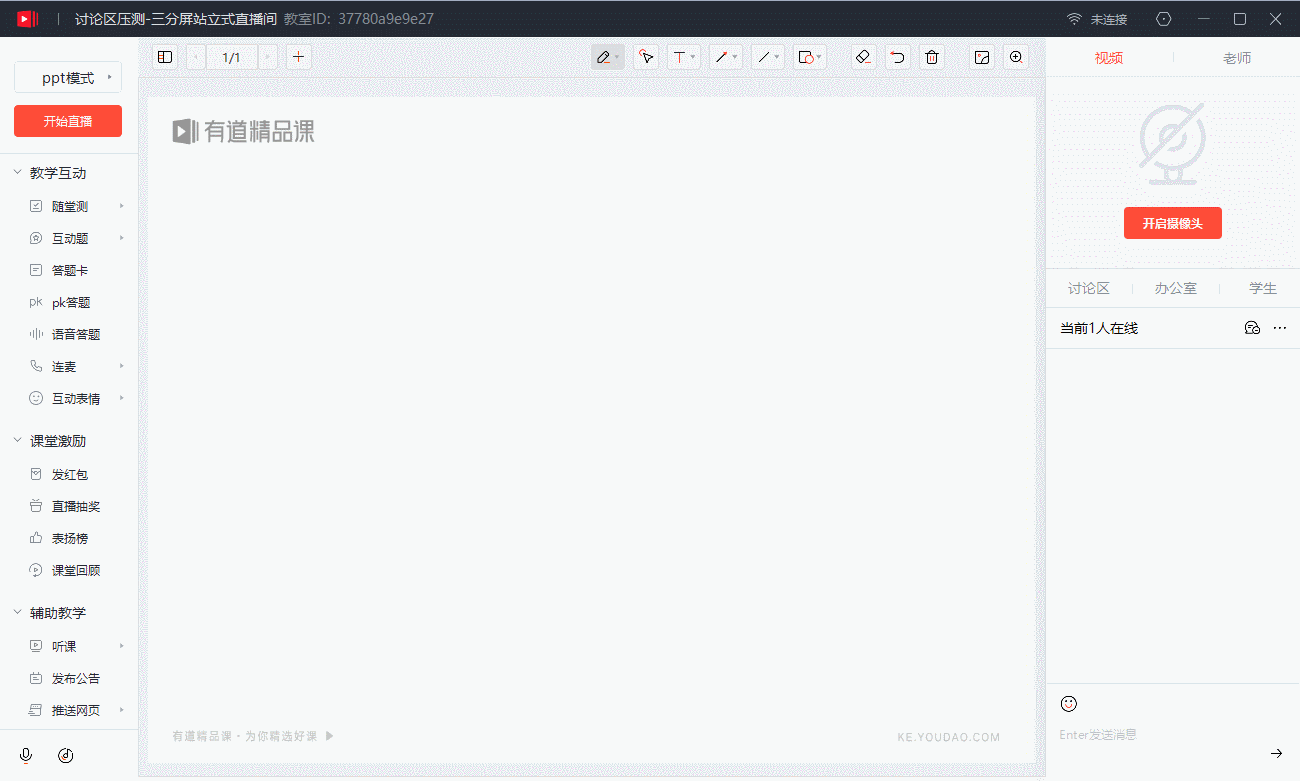Click the 有道精品课 app logo in title bar
Image resolution: width=1300 pixels, height=781 pixels.
pyautogui.click(x=27, y=18)
